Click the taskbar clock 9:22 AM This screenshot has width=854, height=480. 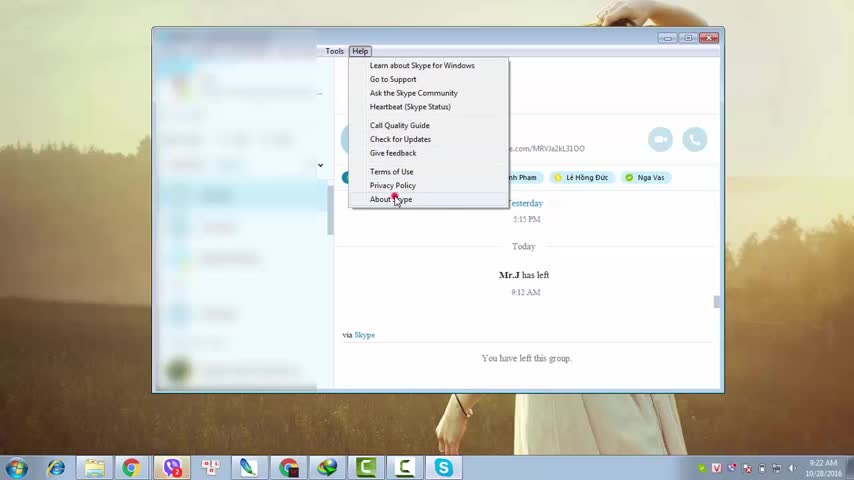click(x=823, y=463)
